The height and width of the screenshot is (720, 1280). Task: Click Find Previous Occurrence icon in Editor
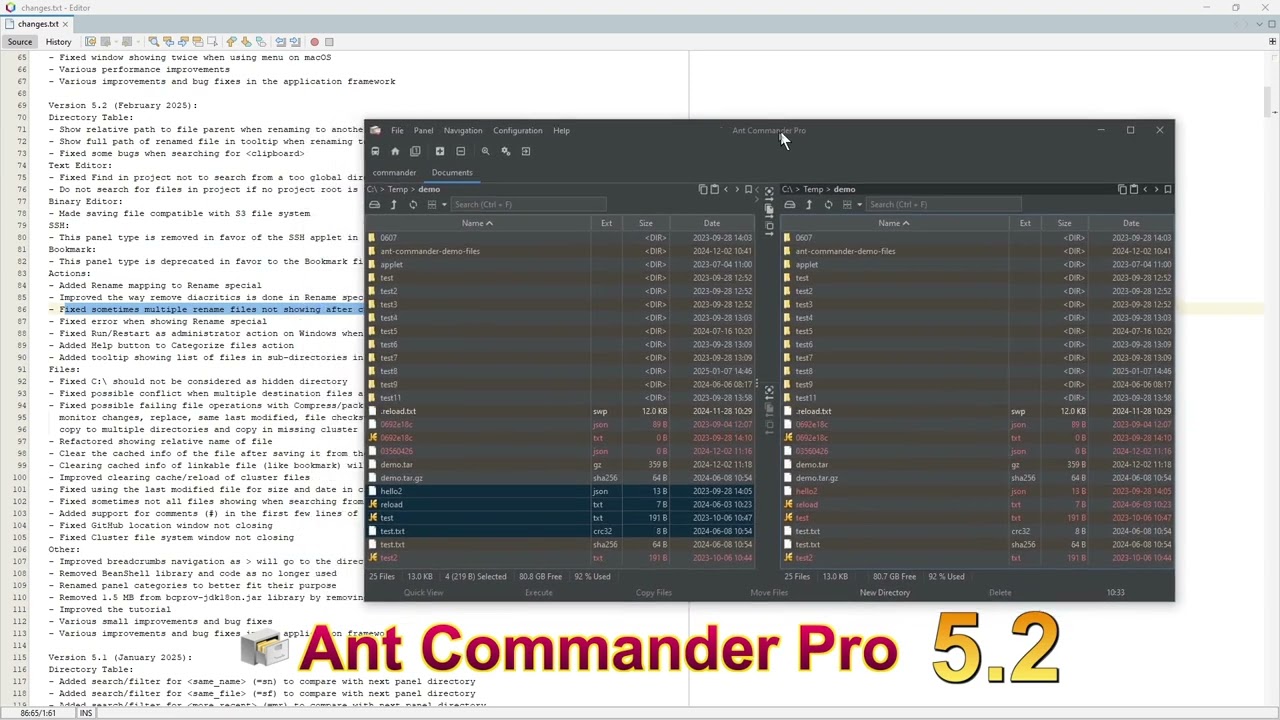(x=168, y=42)
